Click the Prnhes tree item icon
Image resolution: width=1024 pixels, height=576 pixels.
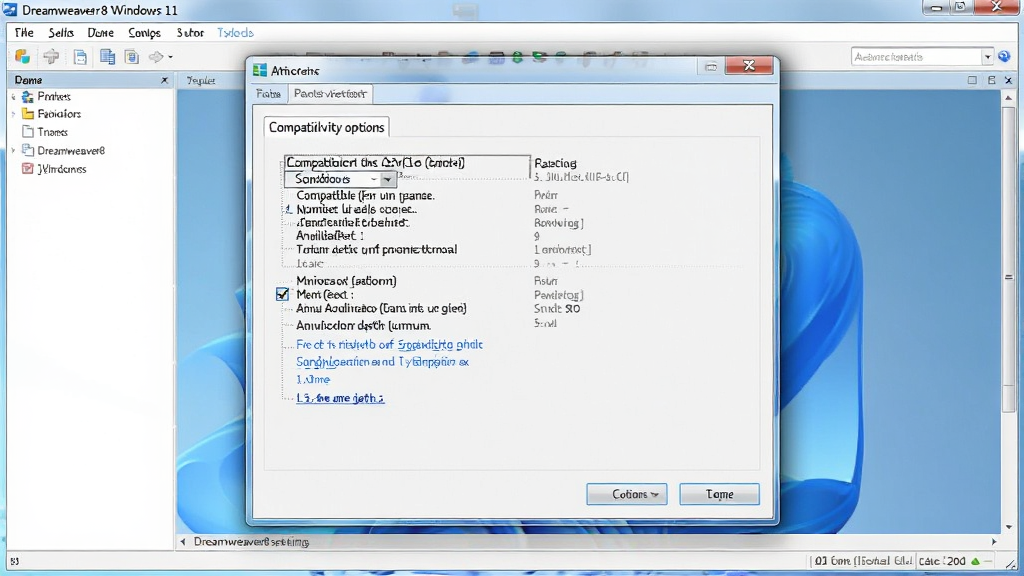27,97
